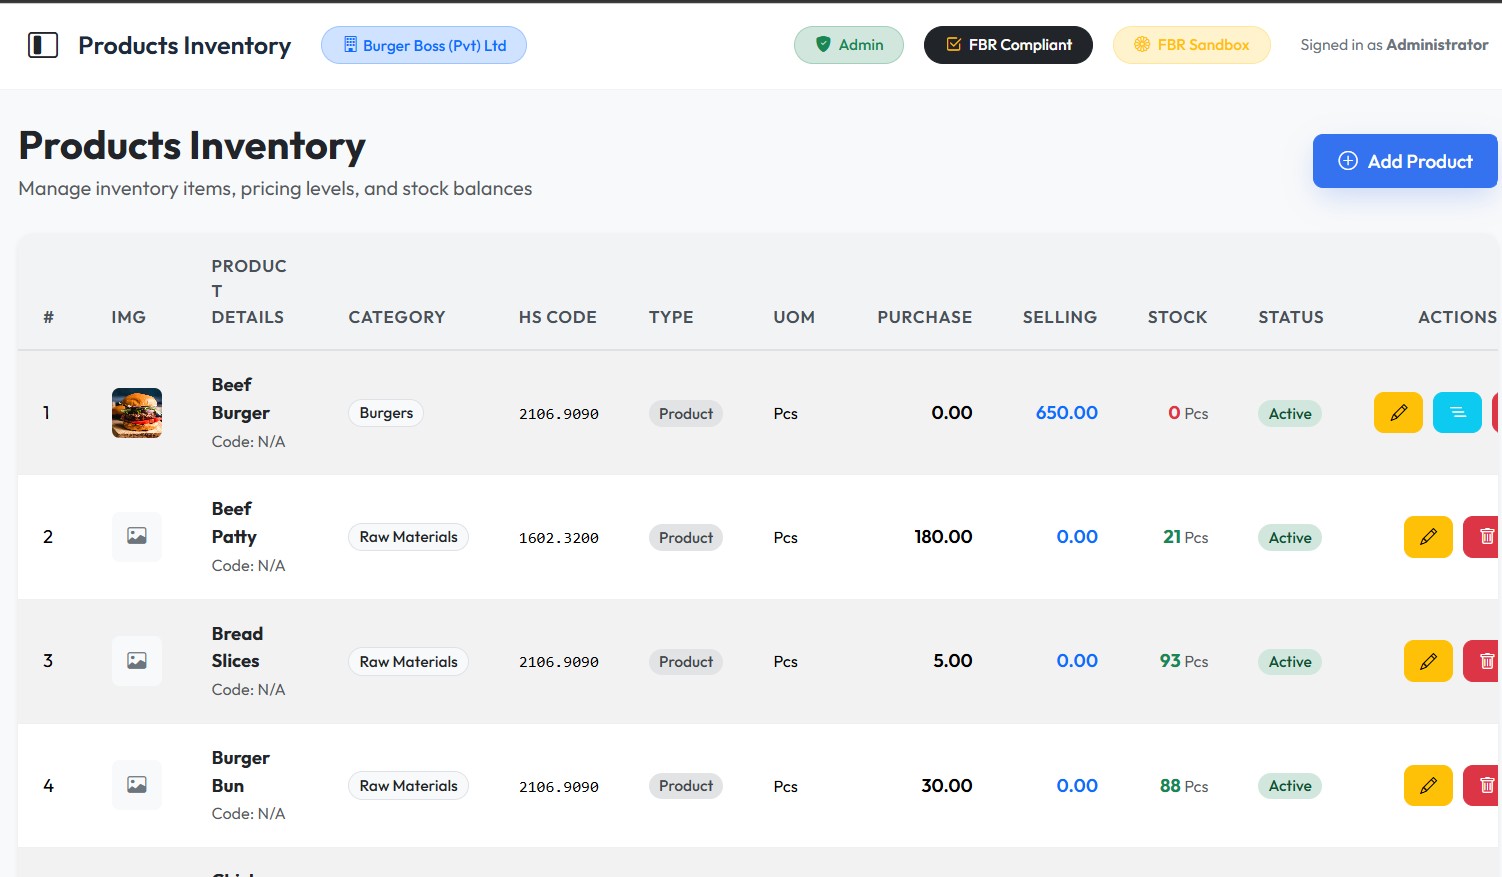Click the 0 Pcs stock value

pyautogui.click(x=1188, y=413)
